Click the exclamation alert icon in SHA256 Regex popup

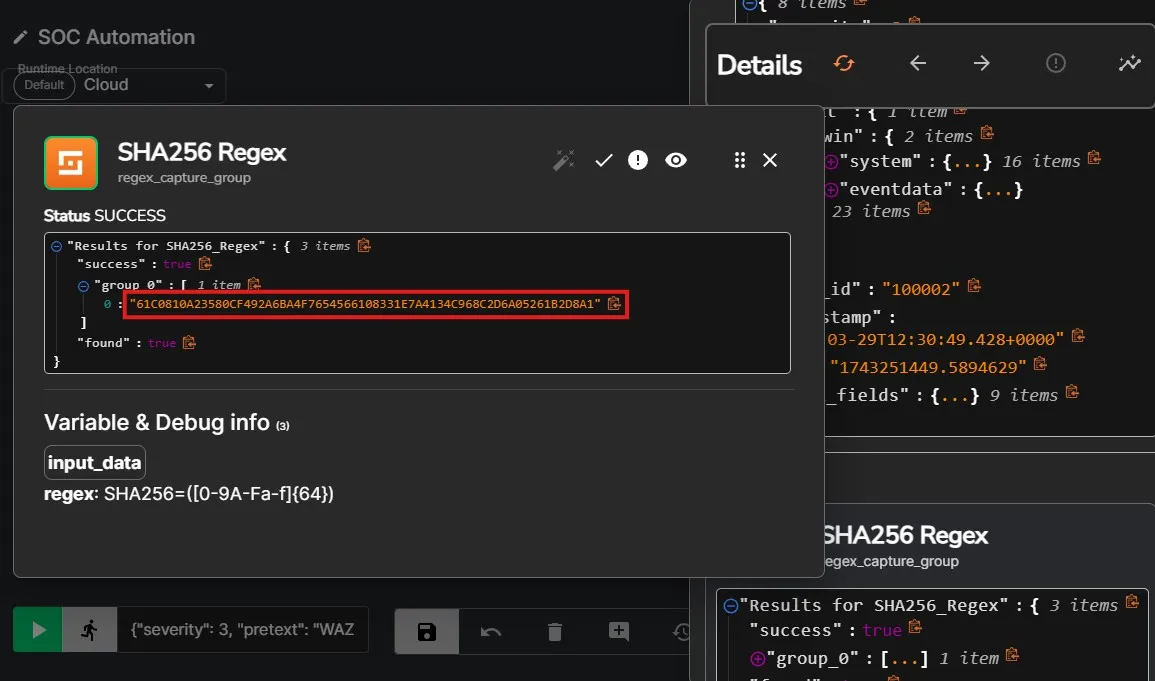638,160
